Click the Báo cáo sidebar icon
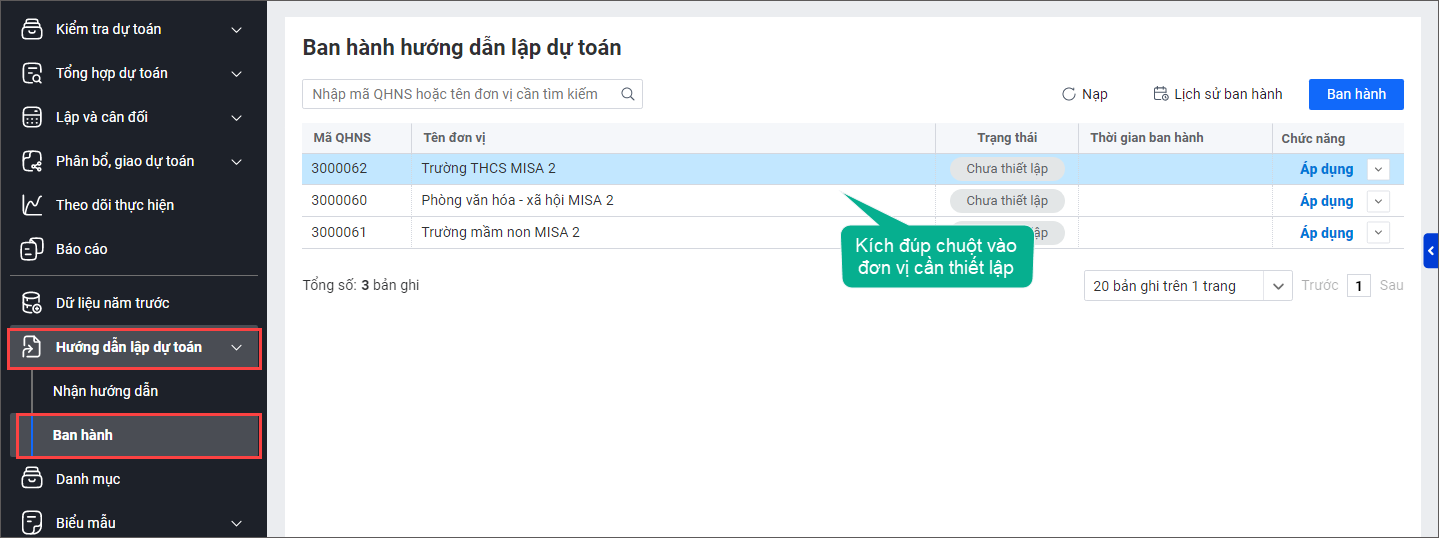This screenshot has height=538, width=1439. pyautogui.click(x=32, y=249)
